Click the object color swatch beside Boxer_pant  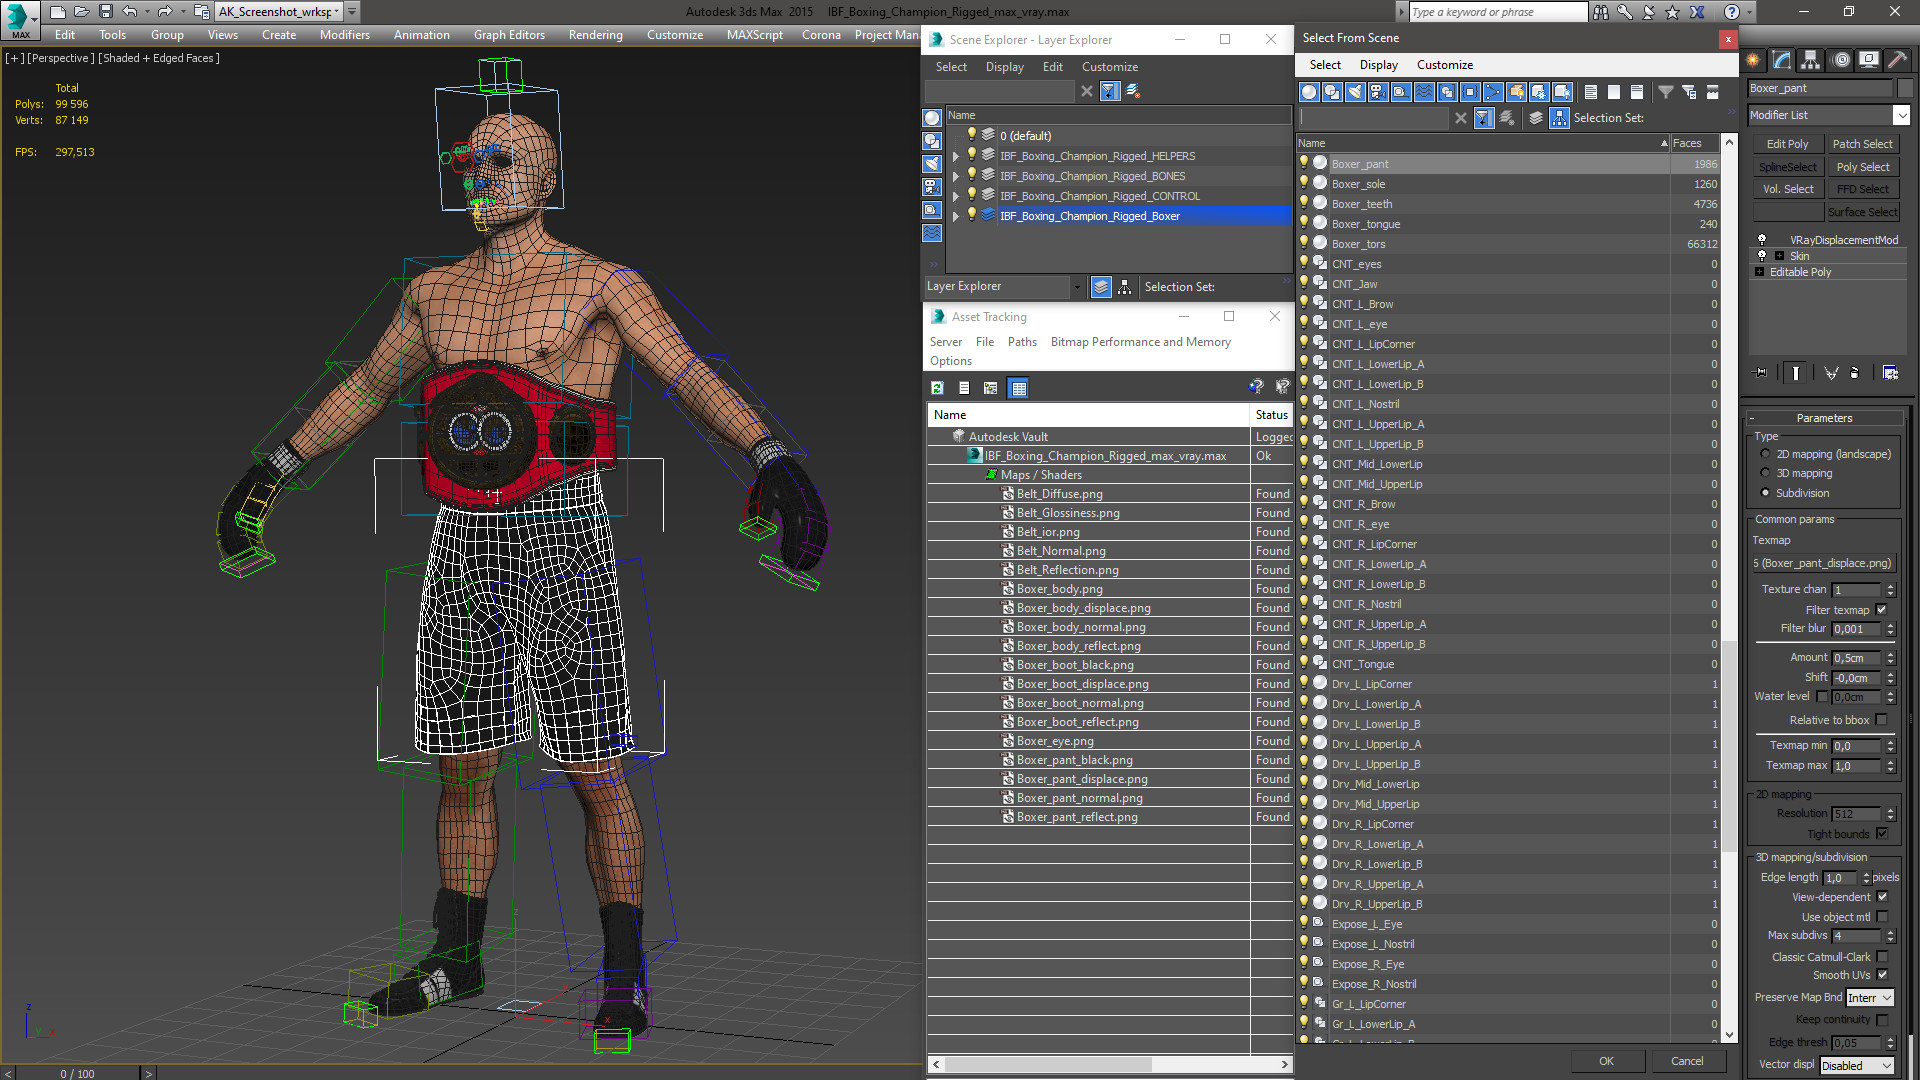tap(1904, 88)
